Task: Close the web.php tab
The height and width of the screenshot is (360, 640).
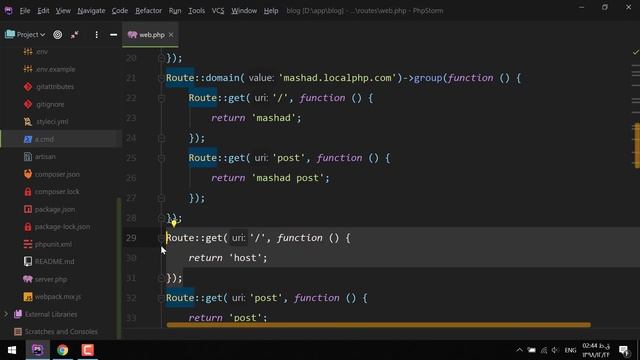Action: pos(171,35)
